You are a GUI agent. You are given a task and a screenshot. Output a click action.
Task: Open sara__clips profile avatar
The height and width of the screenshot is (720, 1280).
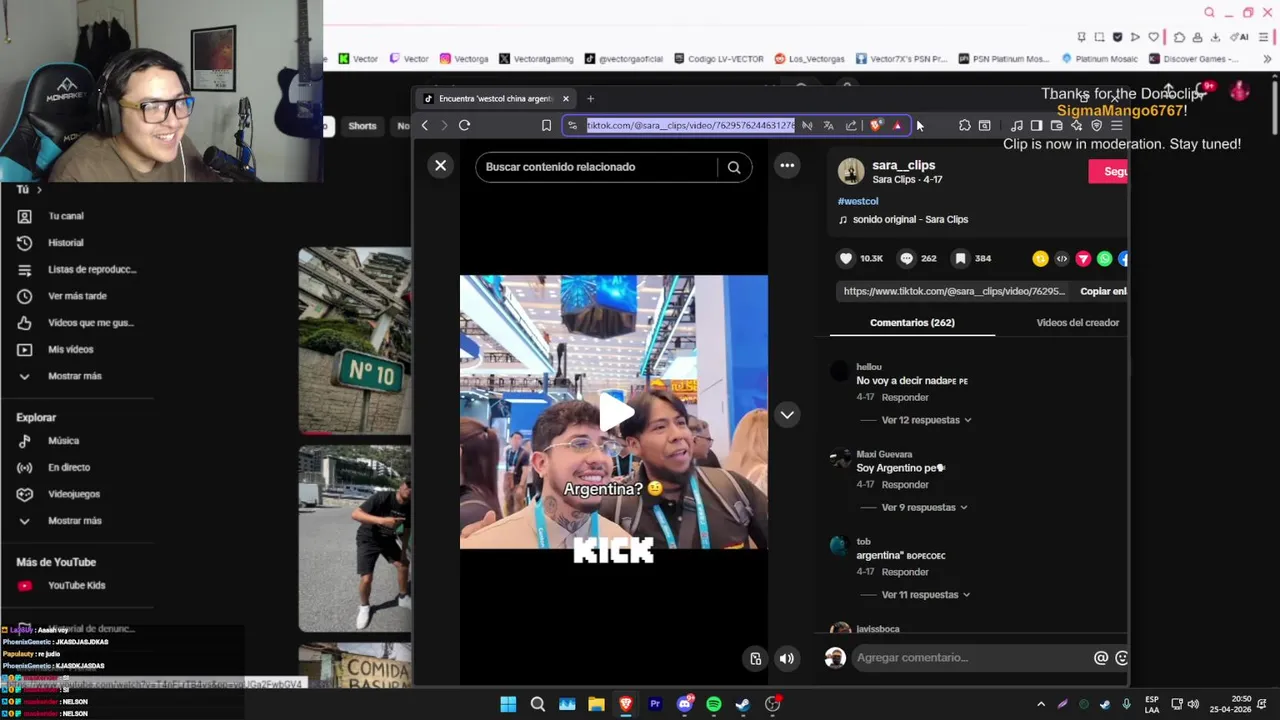point(851,171)
